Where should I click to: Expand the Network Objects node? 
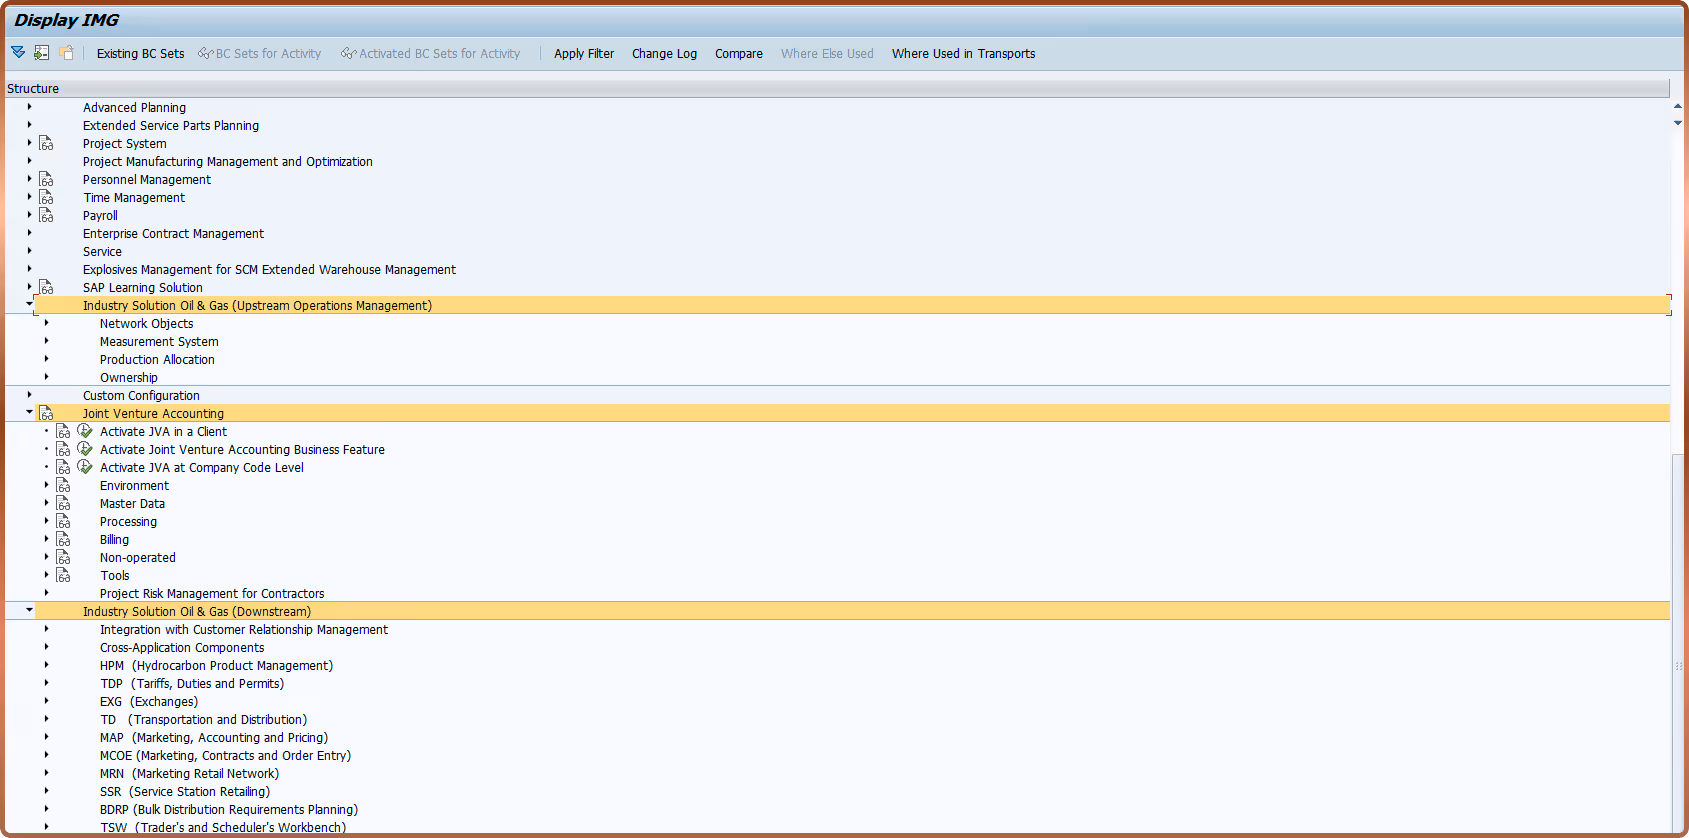click(46, 323)
